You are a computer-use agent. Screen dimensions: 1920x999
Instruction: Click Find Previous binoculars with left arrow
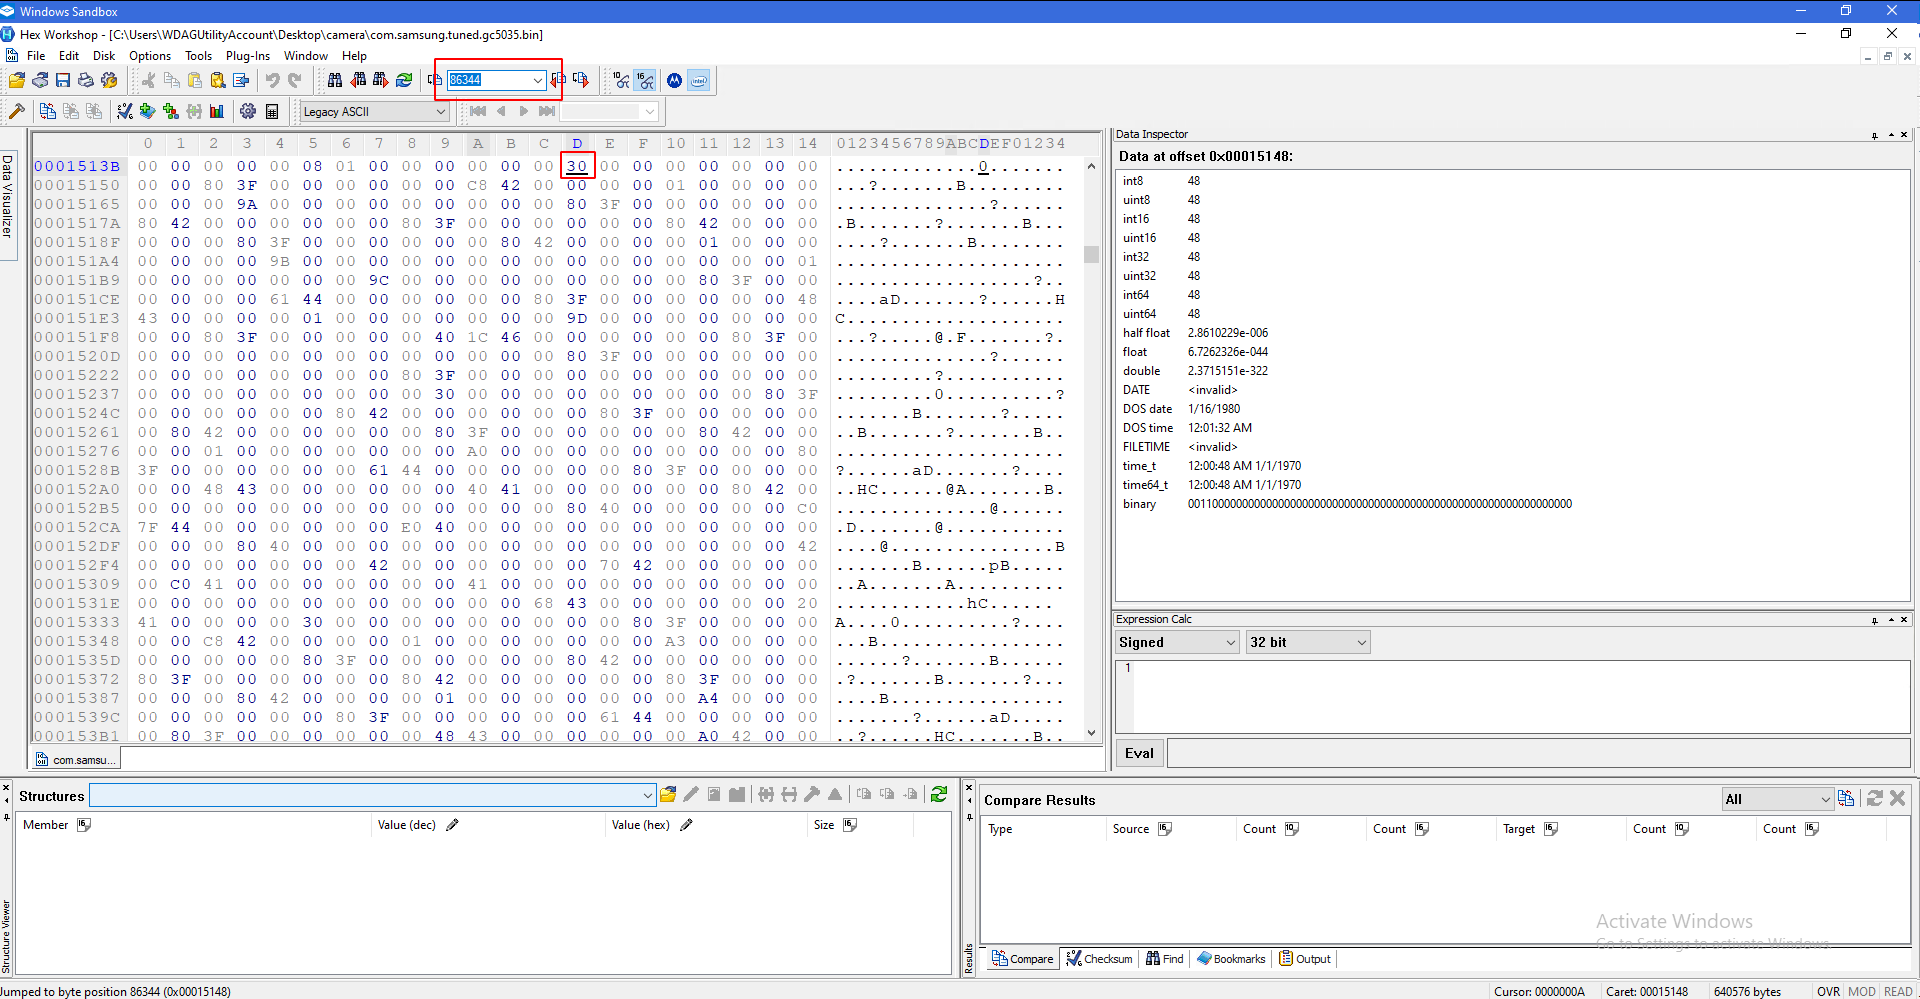coord(358,80)
